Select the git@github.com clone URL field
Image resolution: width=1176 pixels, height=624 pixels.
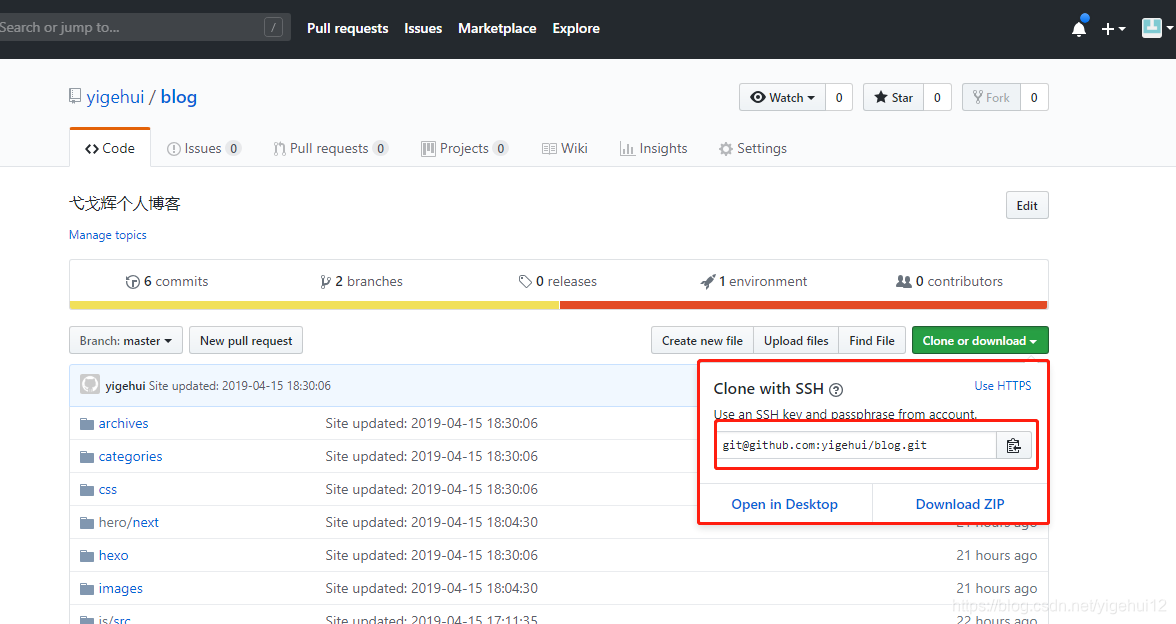856,446
